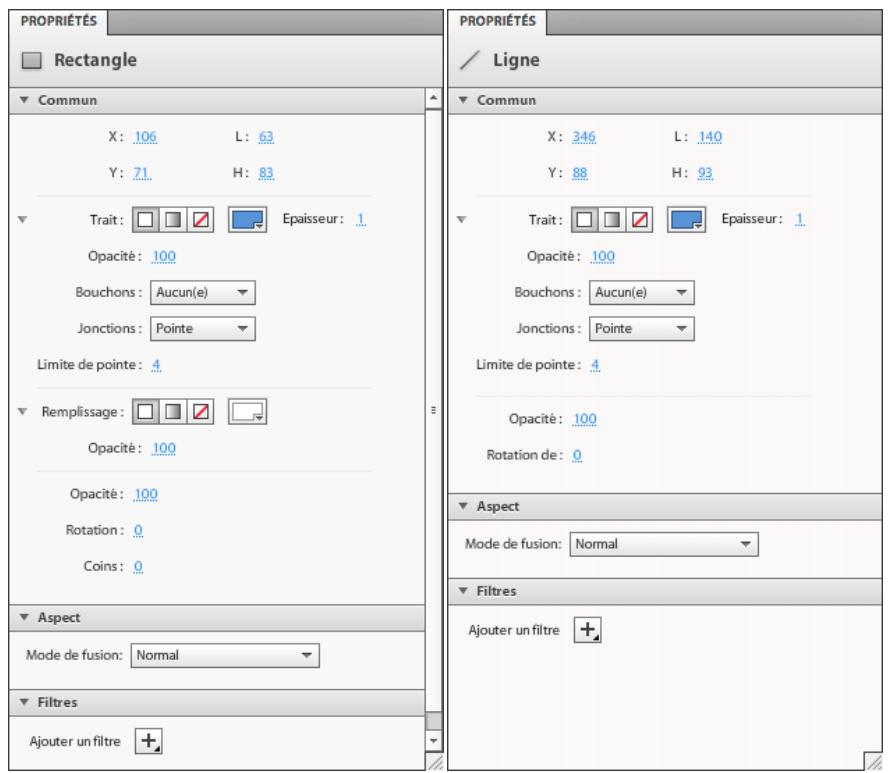Viewport: 890px width, 773px height.
Task: Collapse Filtres section in Ligne panel
Action: (463, 591)
